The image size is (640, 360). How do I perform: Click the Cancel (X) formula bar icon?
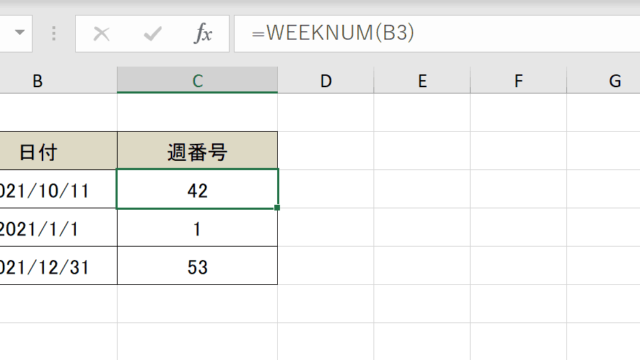coord(101,34)
